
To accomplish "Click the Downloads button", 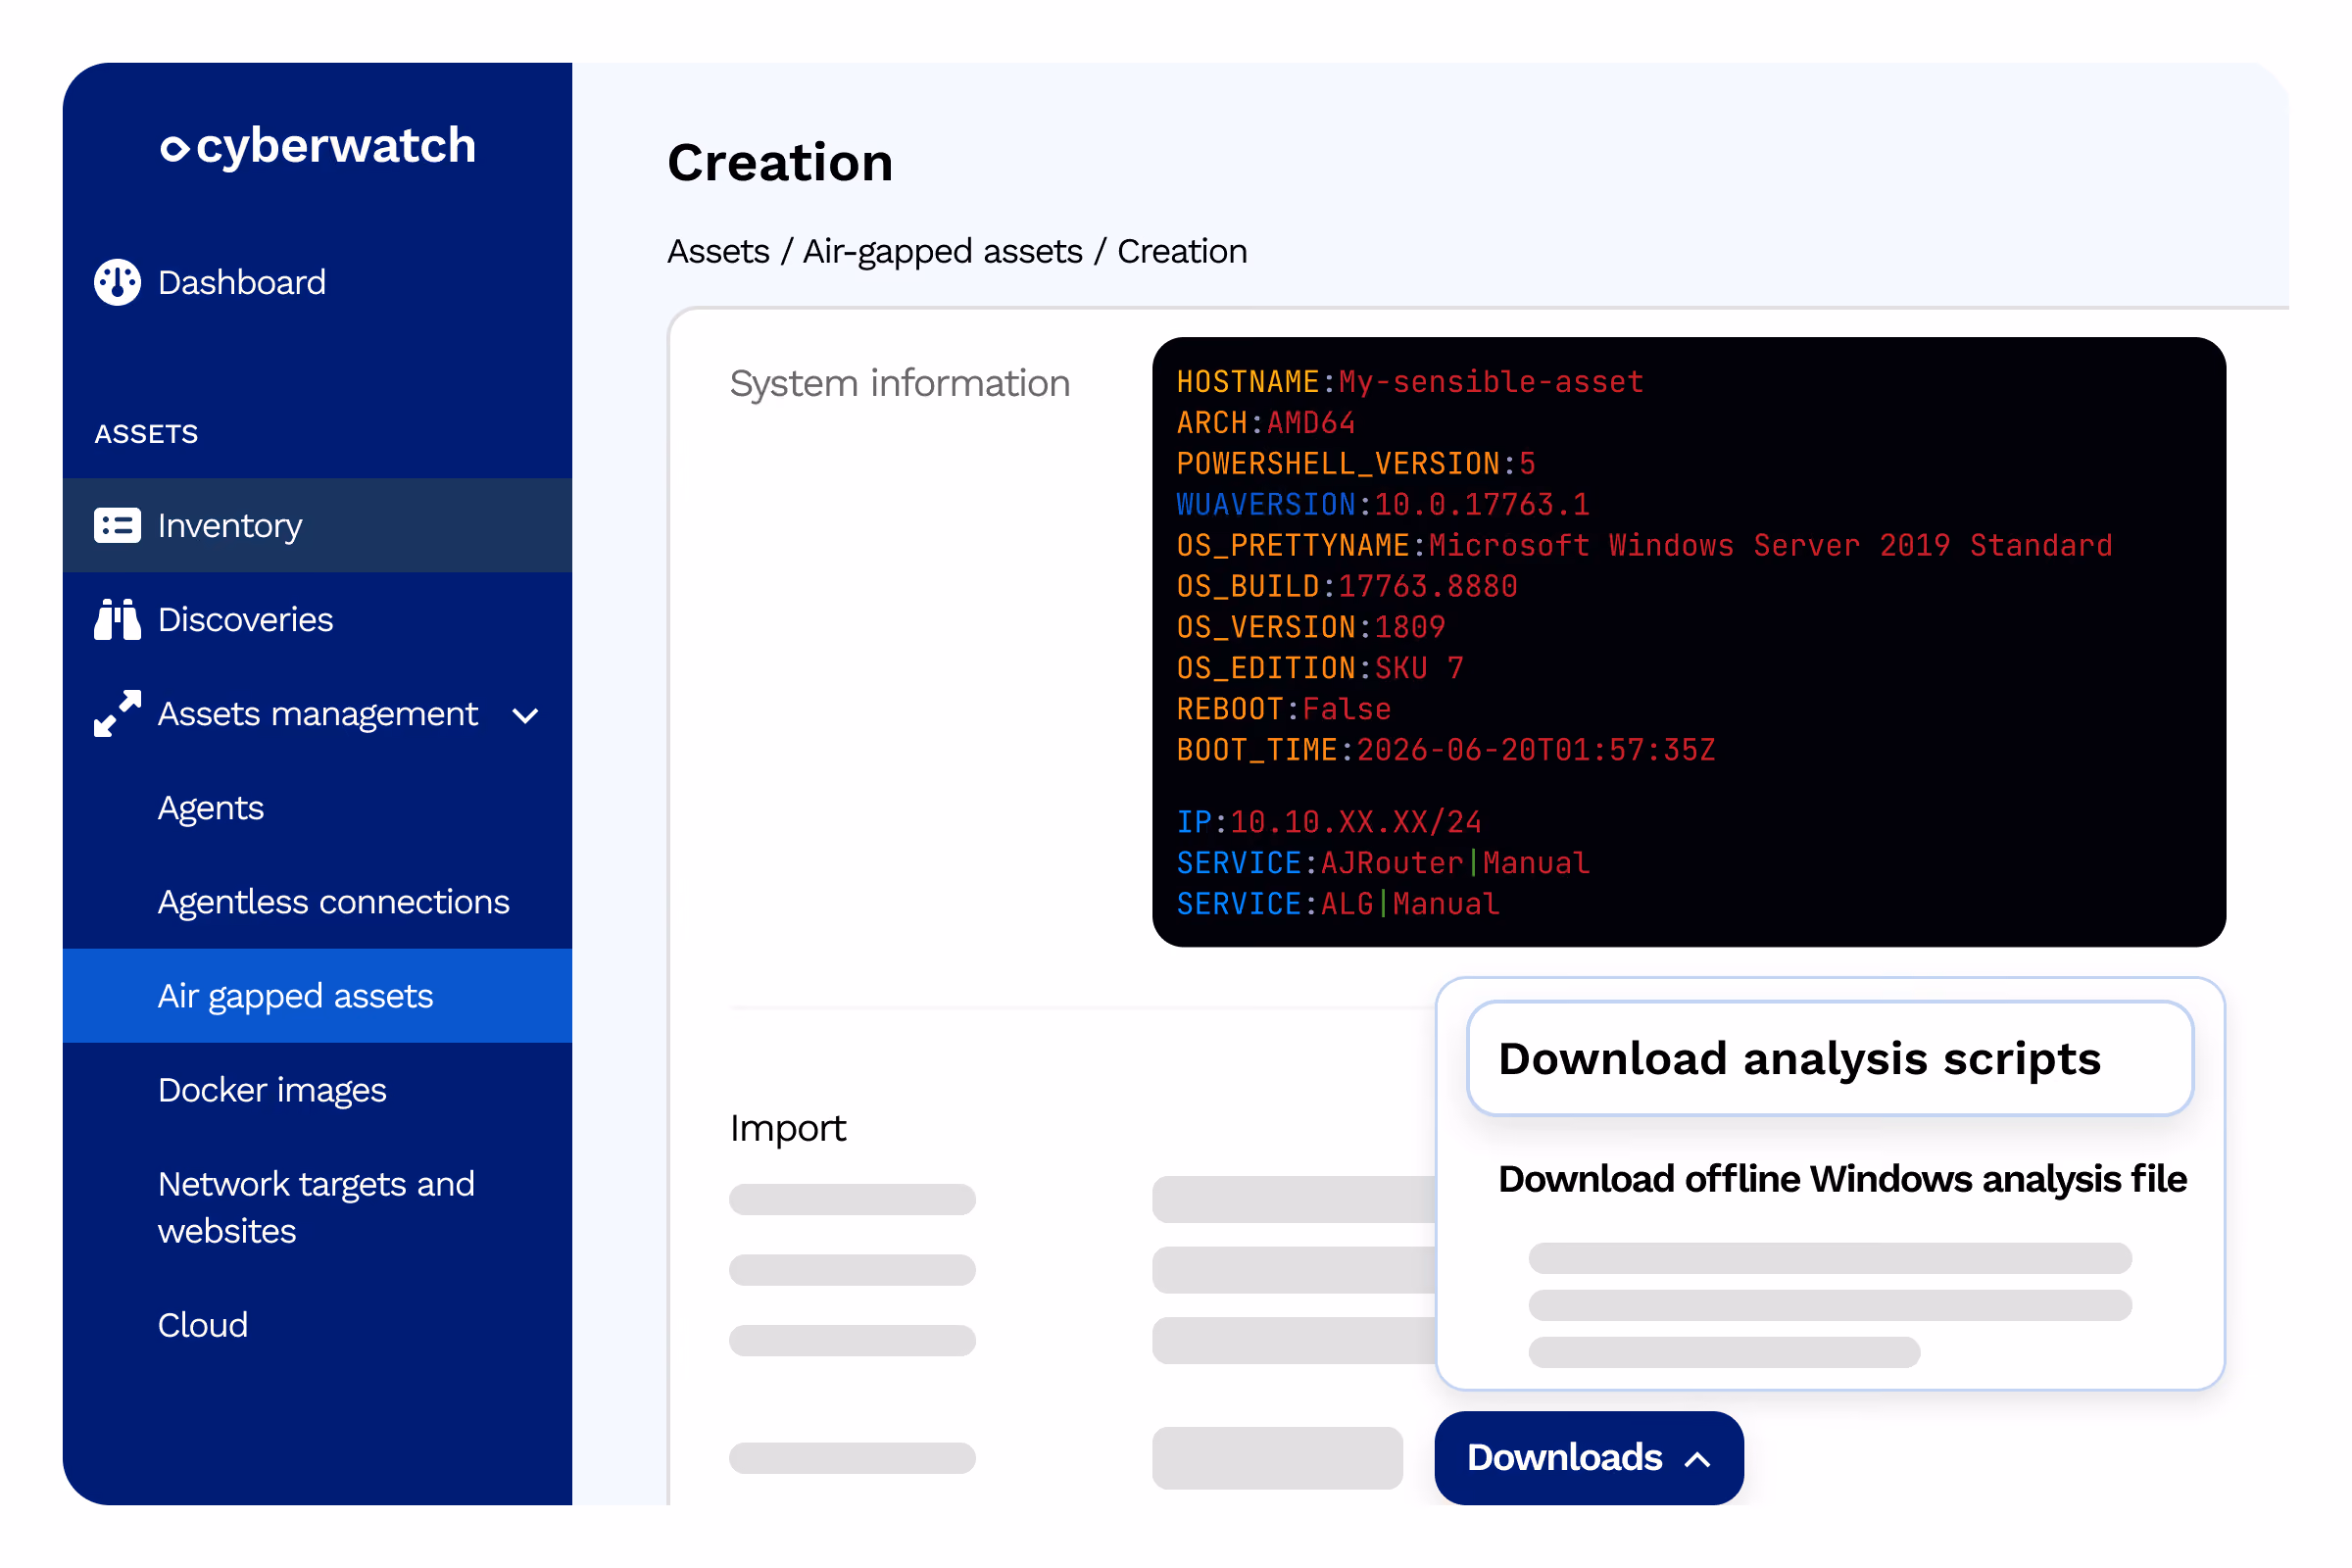I will [1589, 1458].
